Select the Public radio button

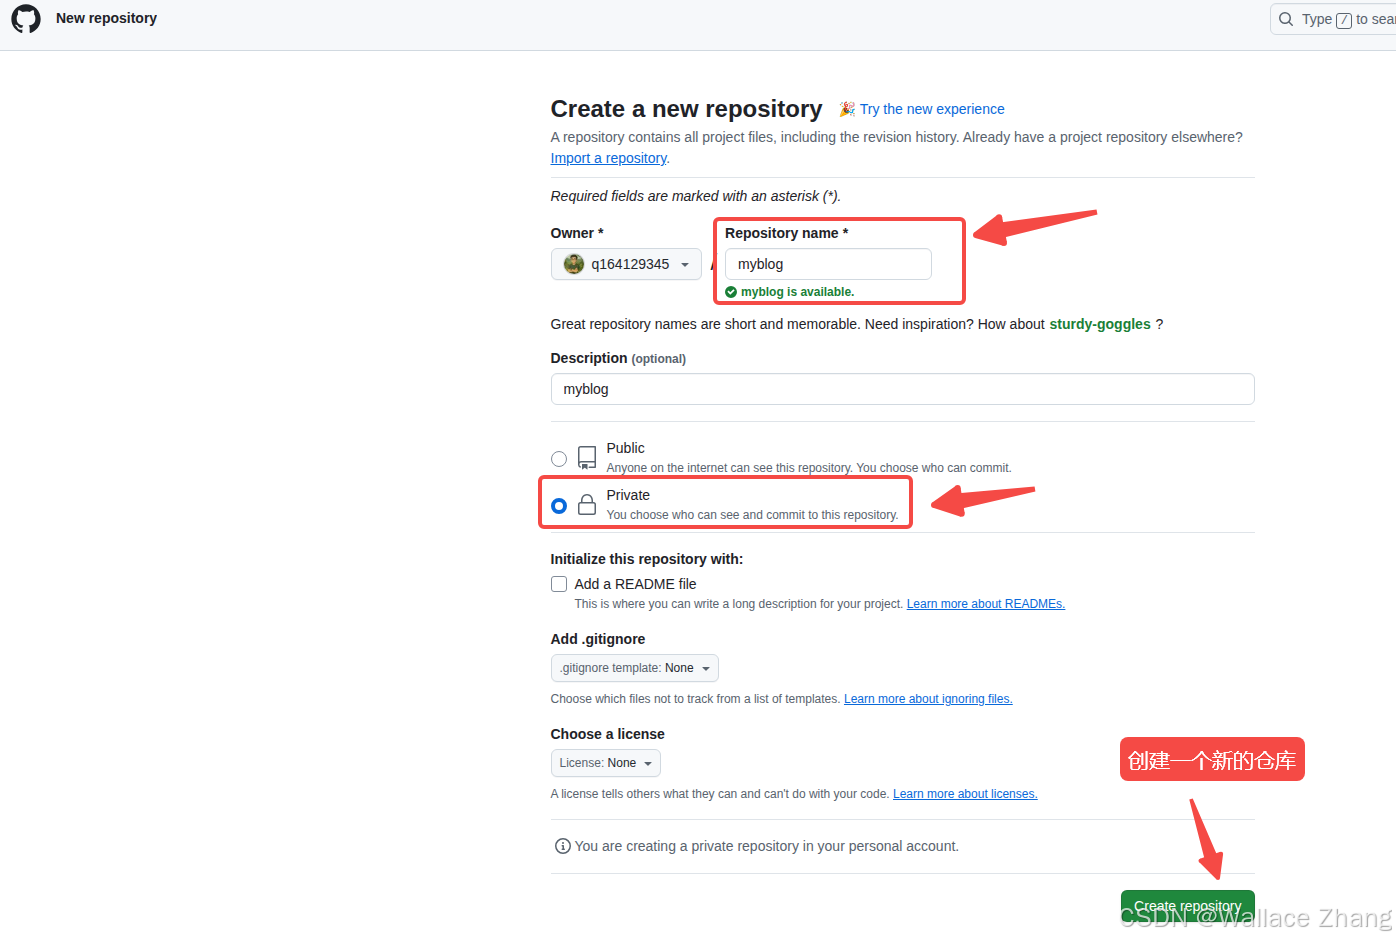[x=559, y=459]
